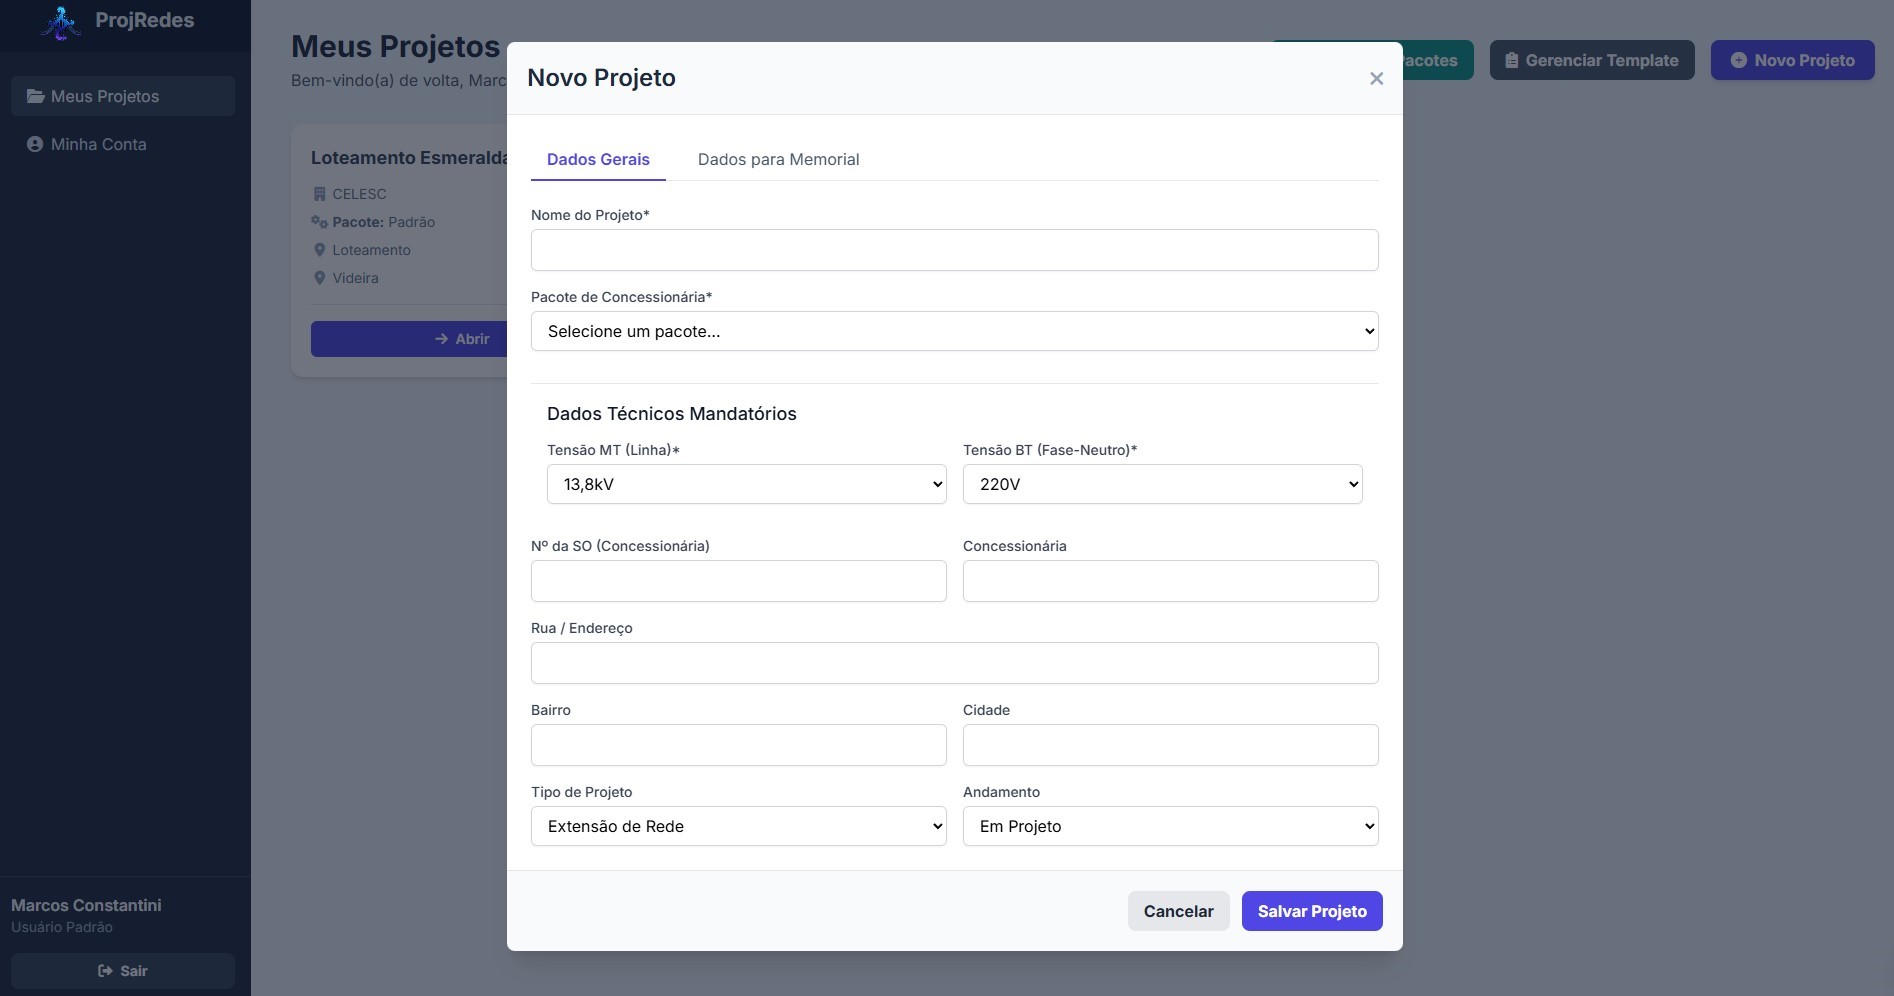1894x996 pixels.
Task: Click the folder icon beside Meus Projetos
Action: coord(35,96)
